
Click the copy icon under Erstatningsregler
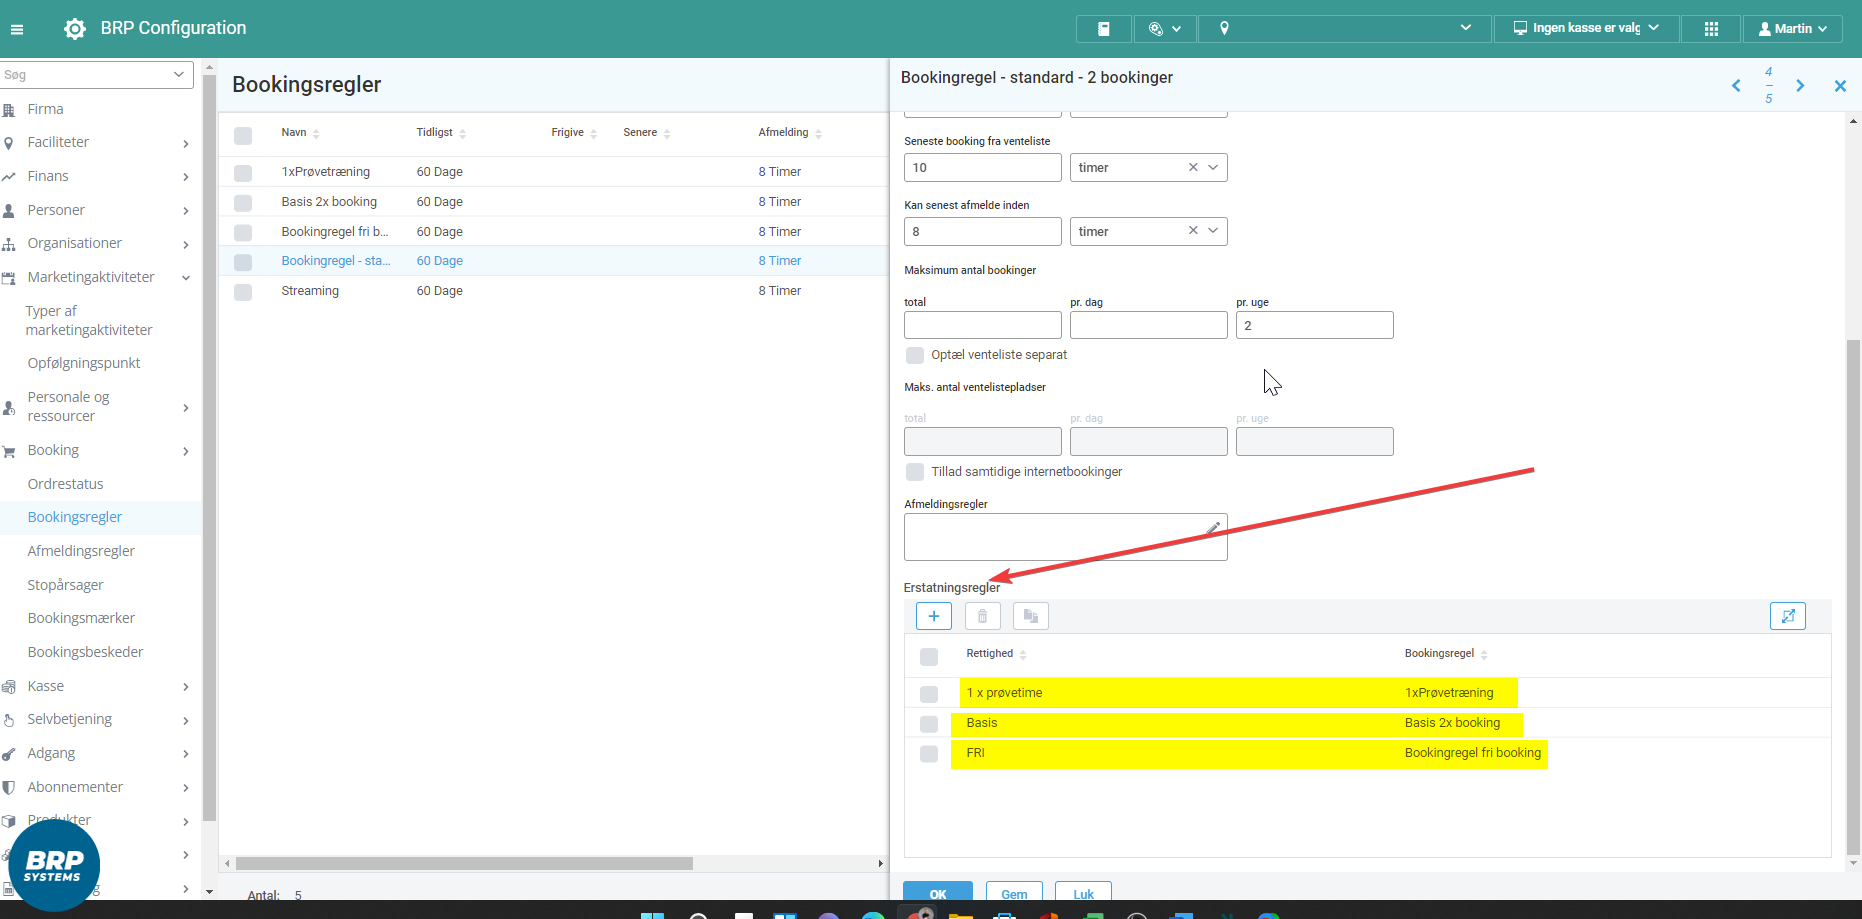tap(1031, 616)
